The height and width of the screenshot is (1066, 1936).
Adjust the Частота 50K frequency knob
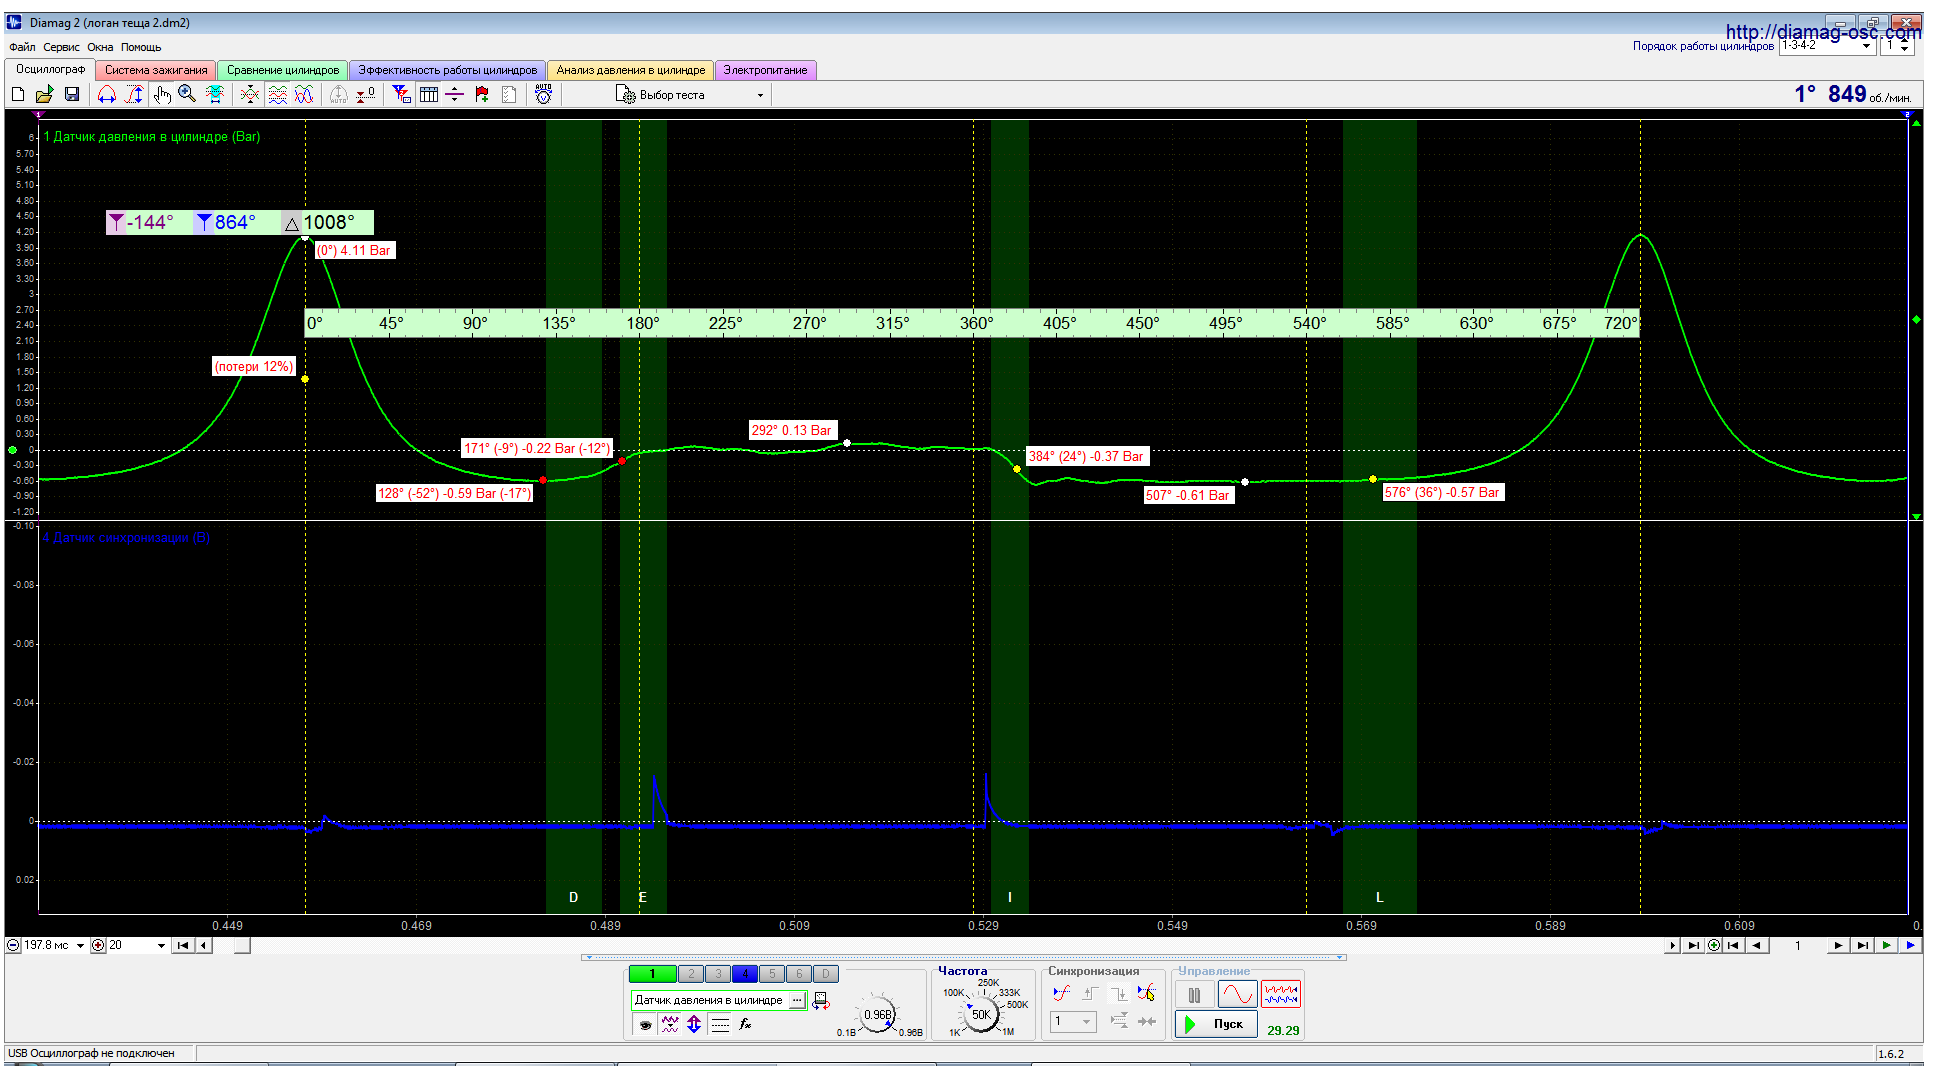[982, 1014]
